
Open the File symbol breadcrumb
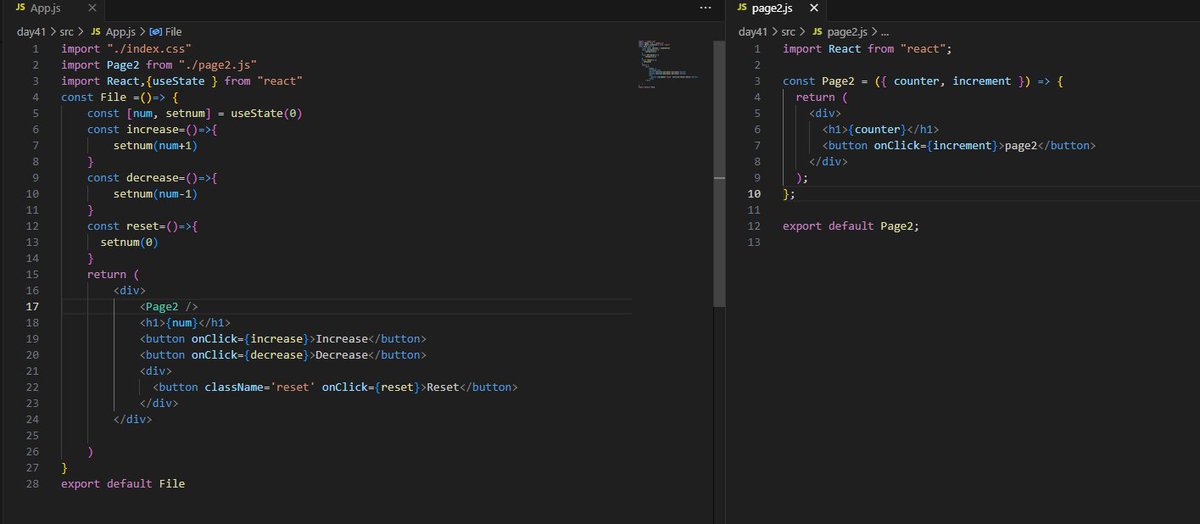[173, 32]
